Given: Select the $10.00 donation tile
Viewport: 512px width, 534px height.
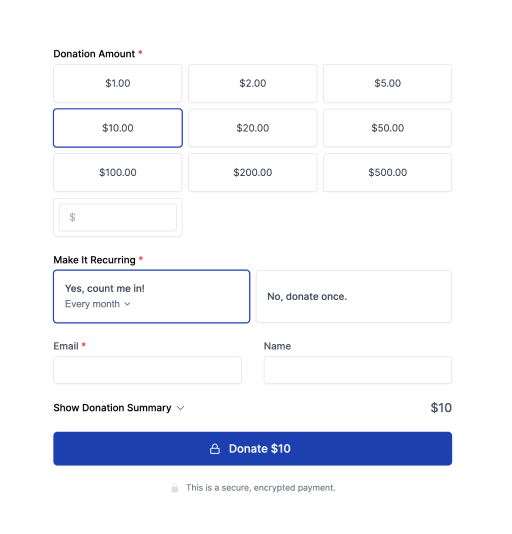Looking at the screenshot, I should coord(118,128).
